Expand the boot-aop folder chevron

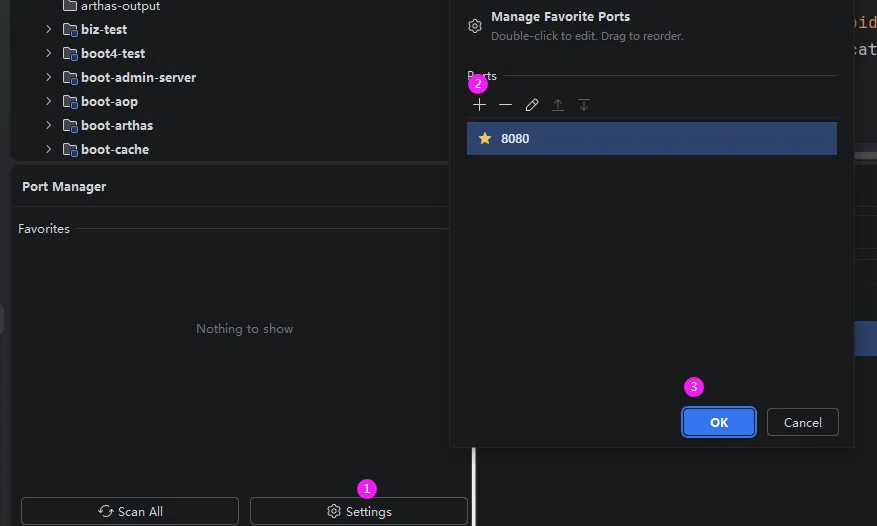click(x=48, y=101)
